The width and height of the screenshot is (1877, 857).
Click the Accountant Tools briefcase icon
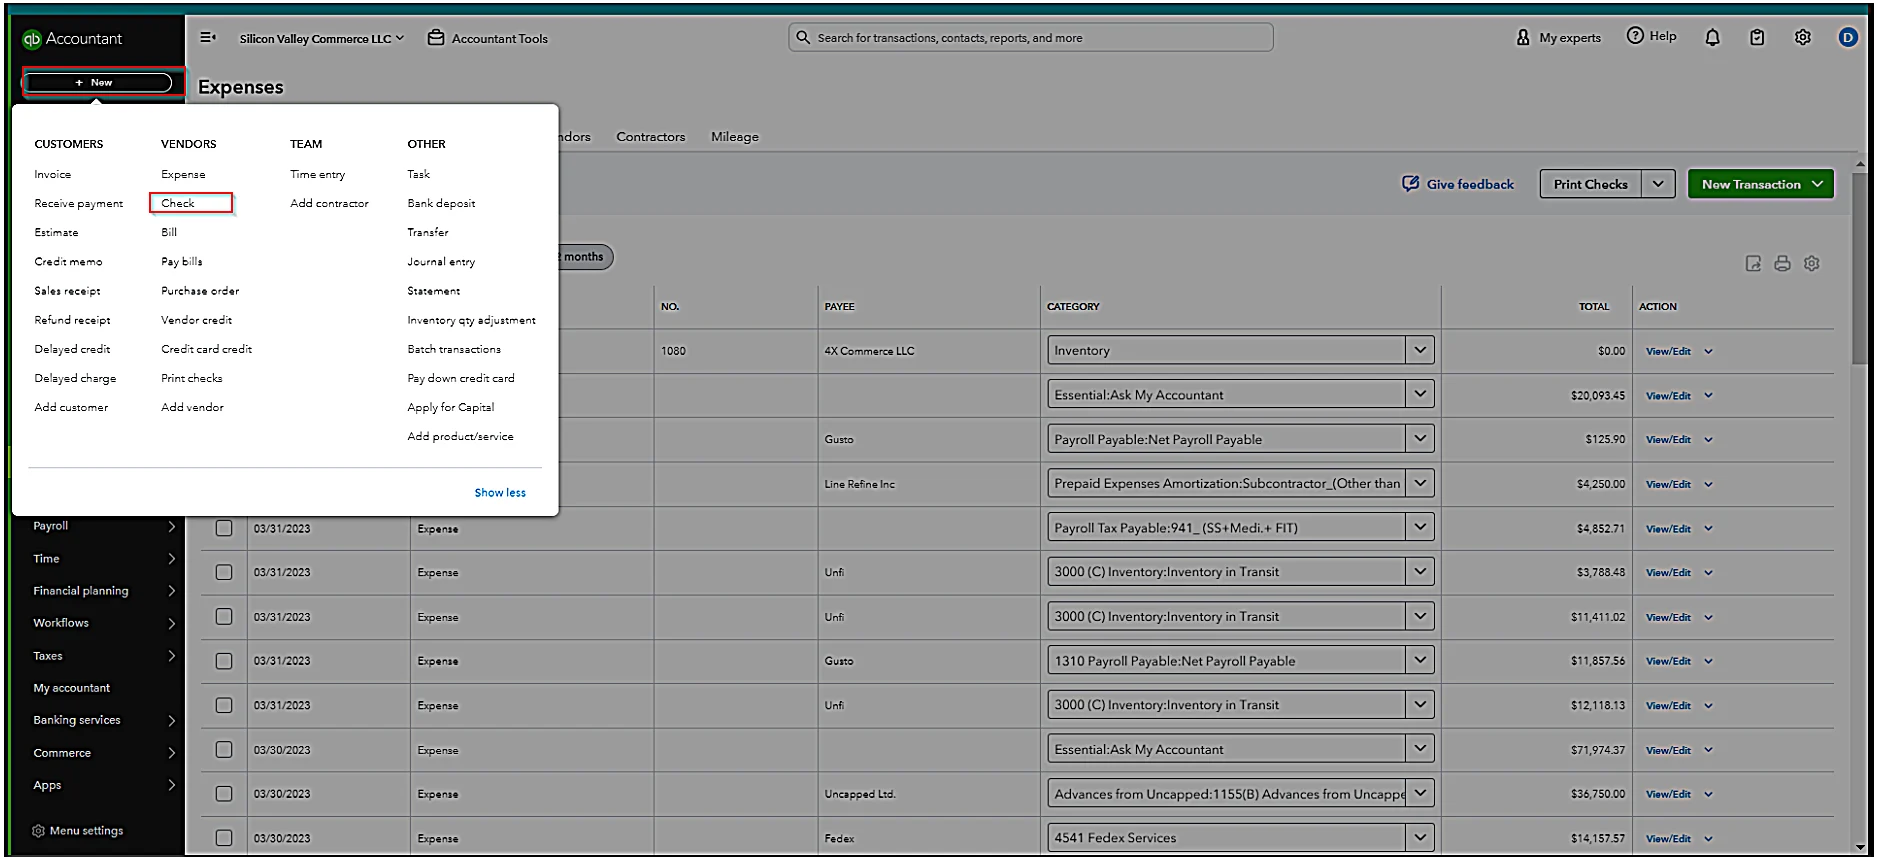coord(436,38)
